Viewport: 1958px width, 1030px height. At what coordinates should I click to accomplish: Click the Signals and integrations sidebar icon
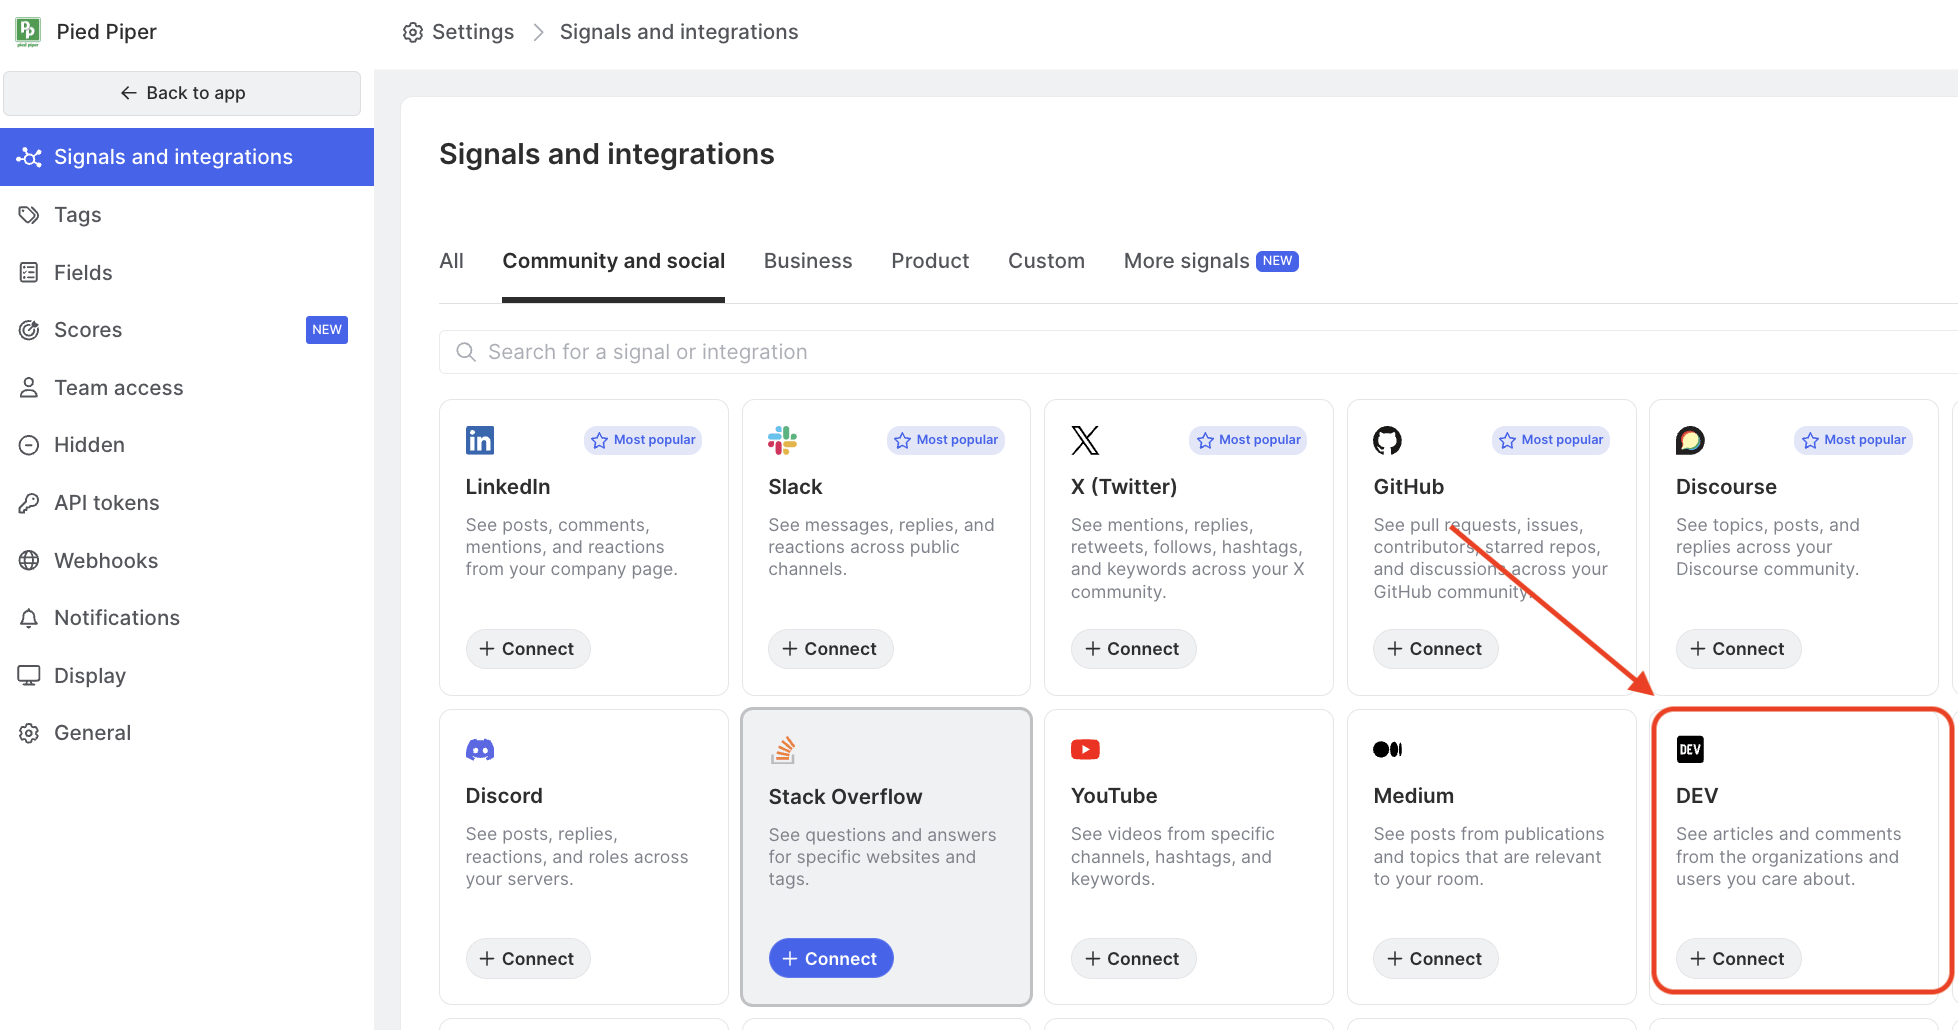point(29,157)
